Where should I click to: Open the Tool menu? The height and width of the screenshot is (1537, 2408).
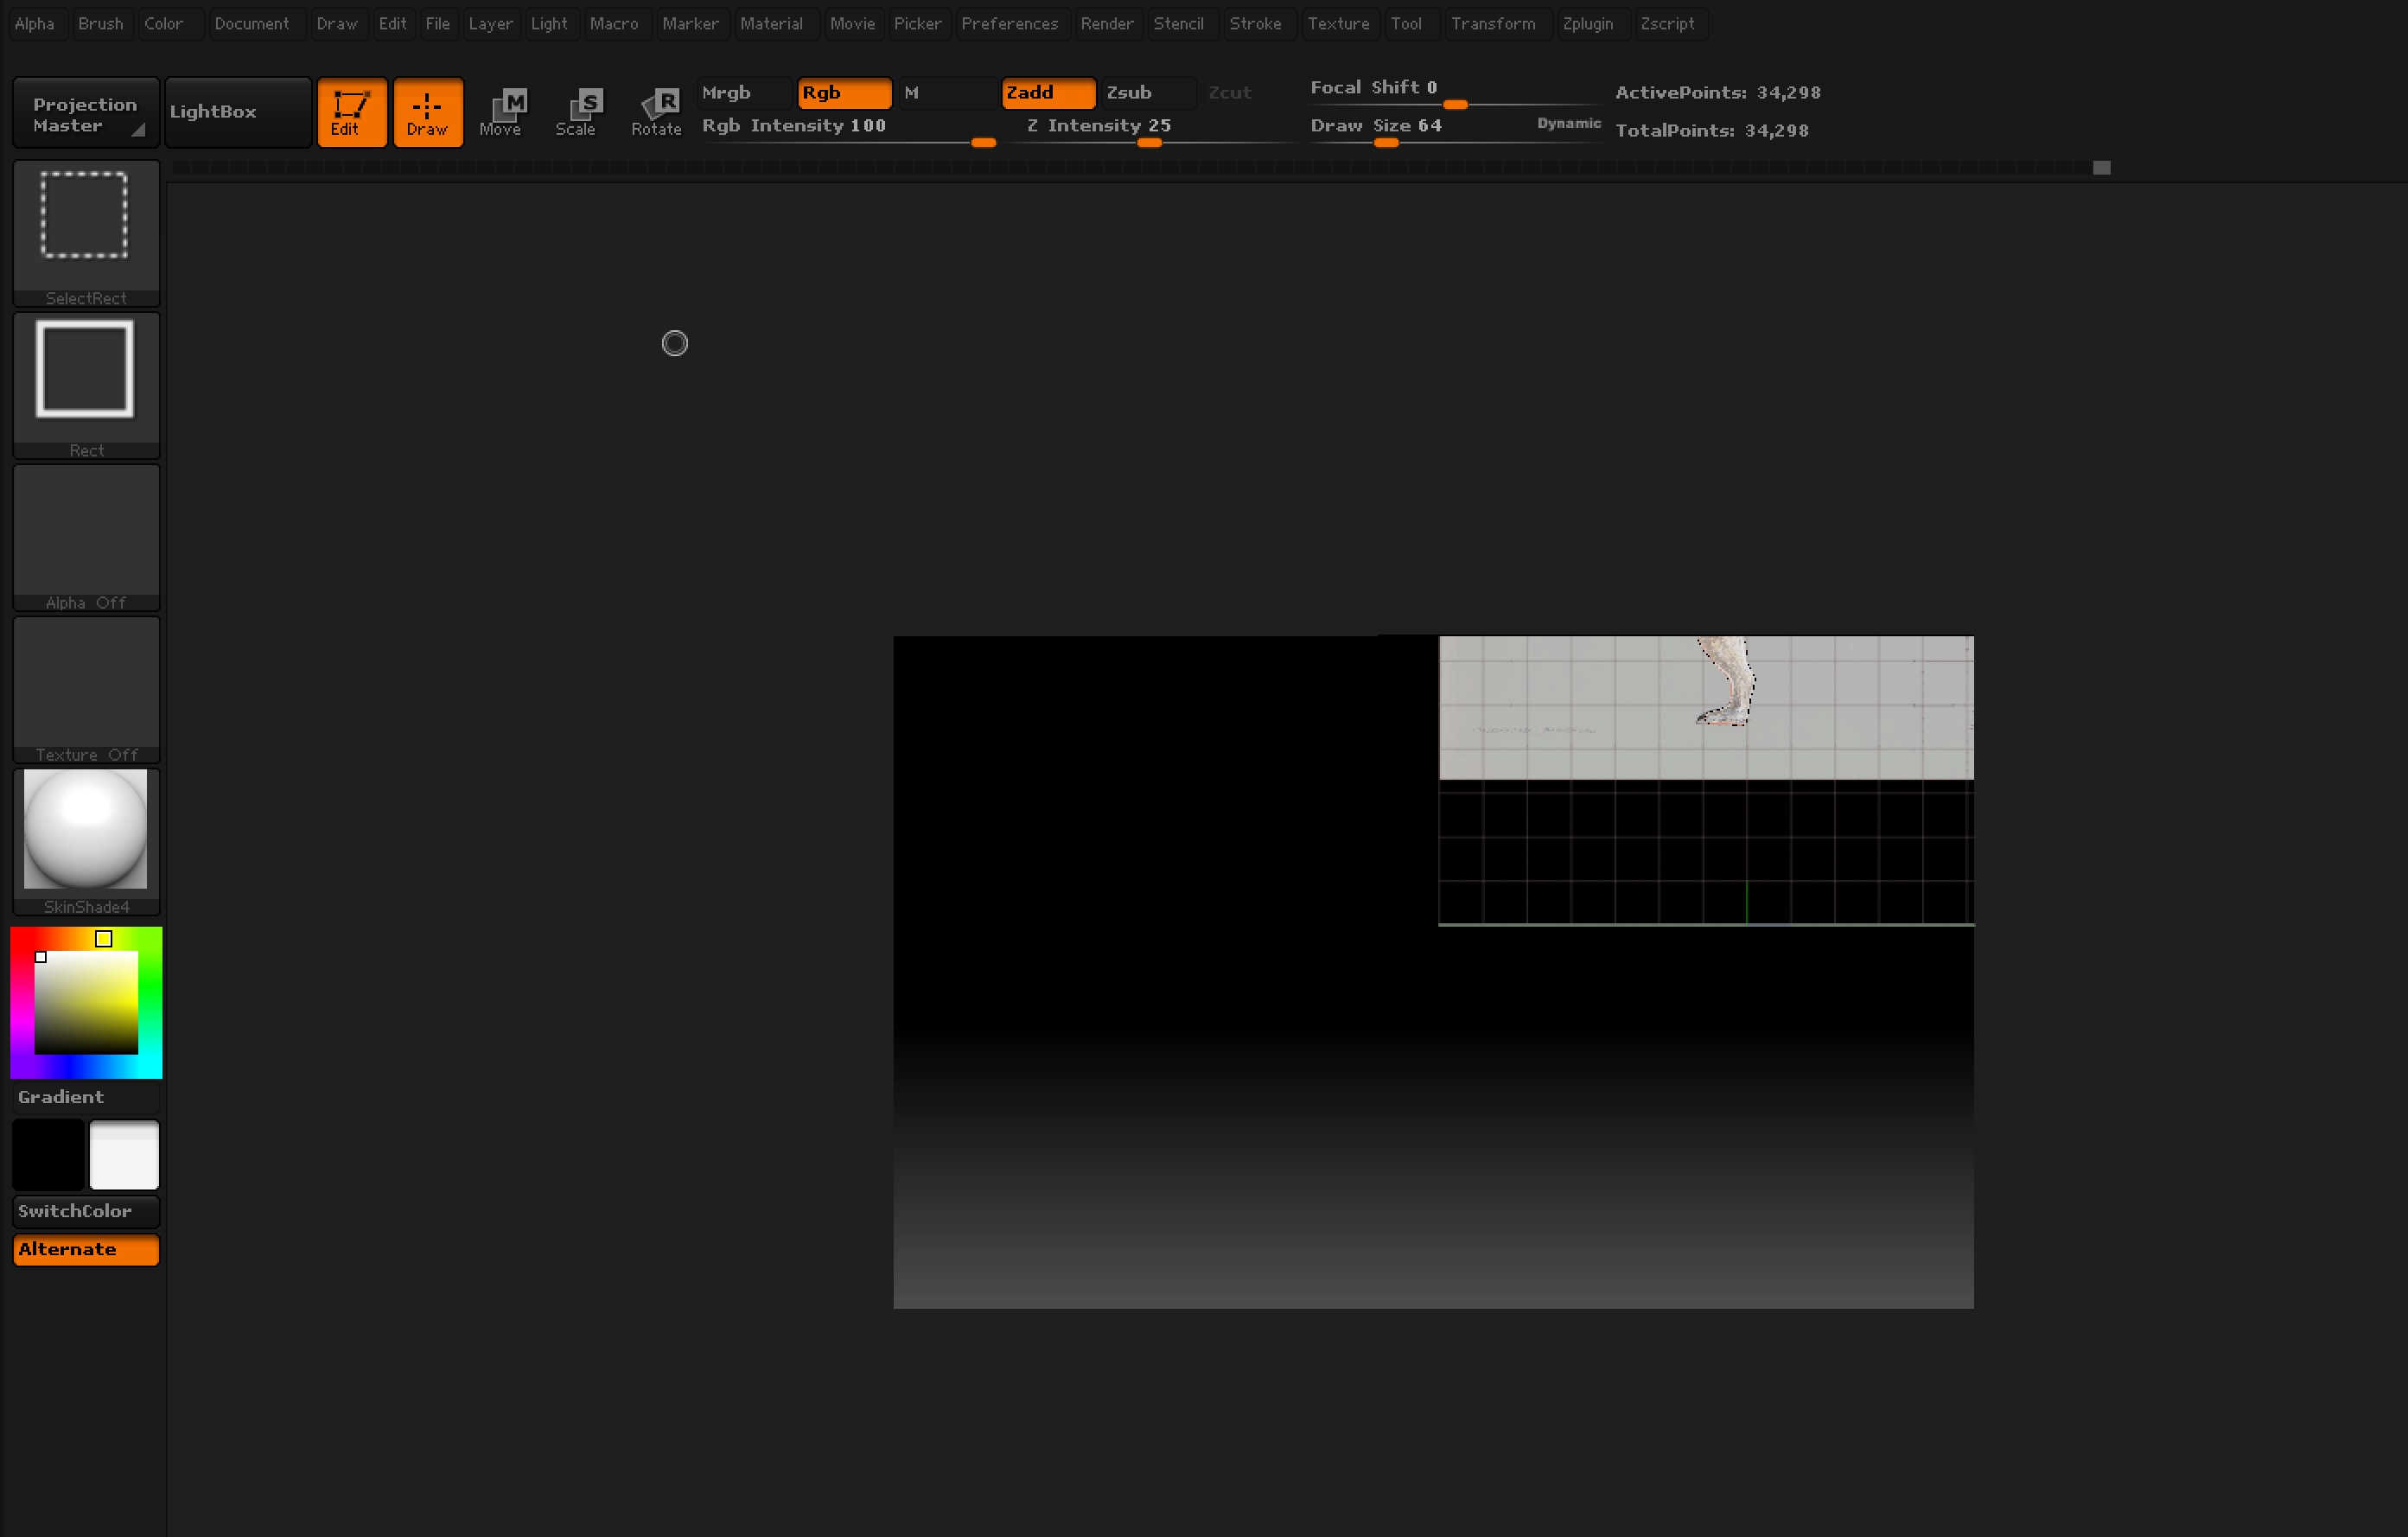click(x=1407, y=23)
